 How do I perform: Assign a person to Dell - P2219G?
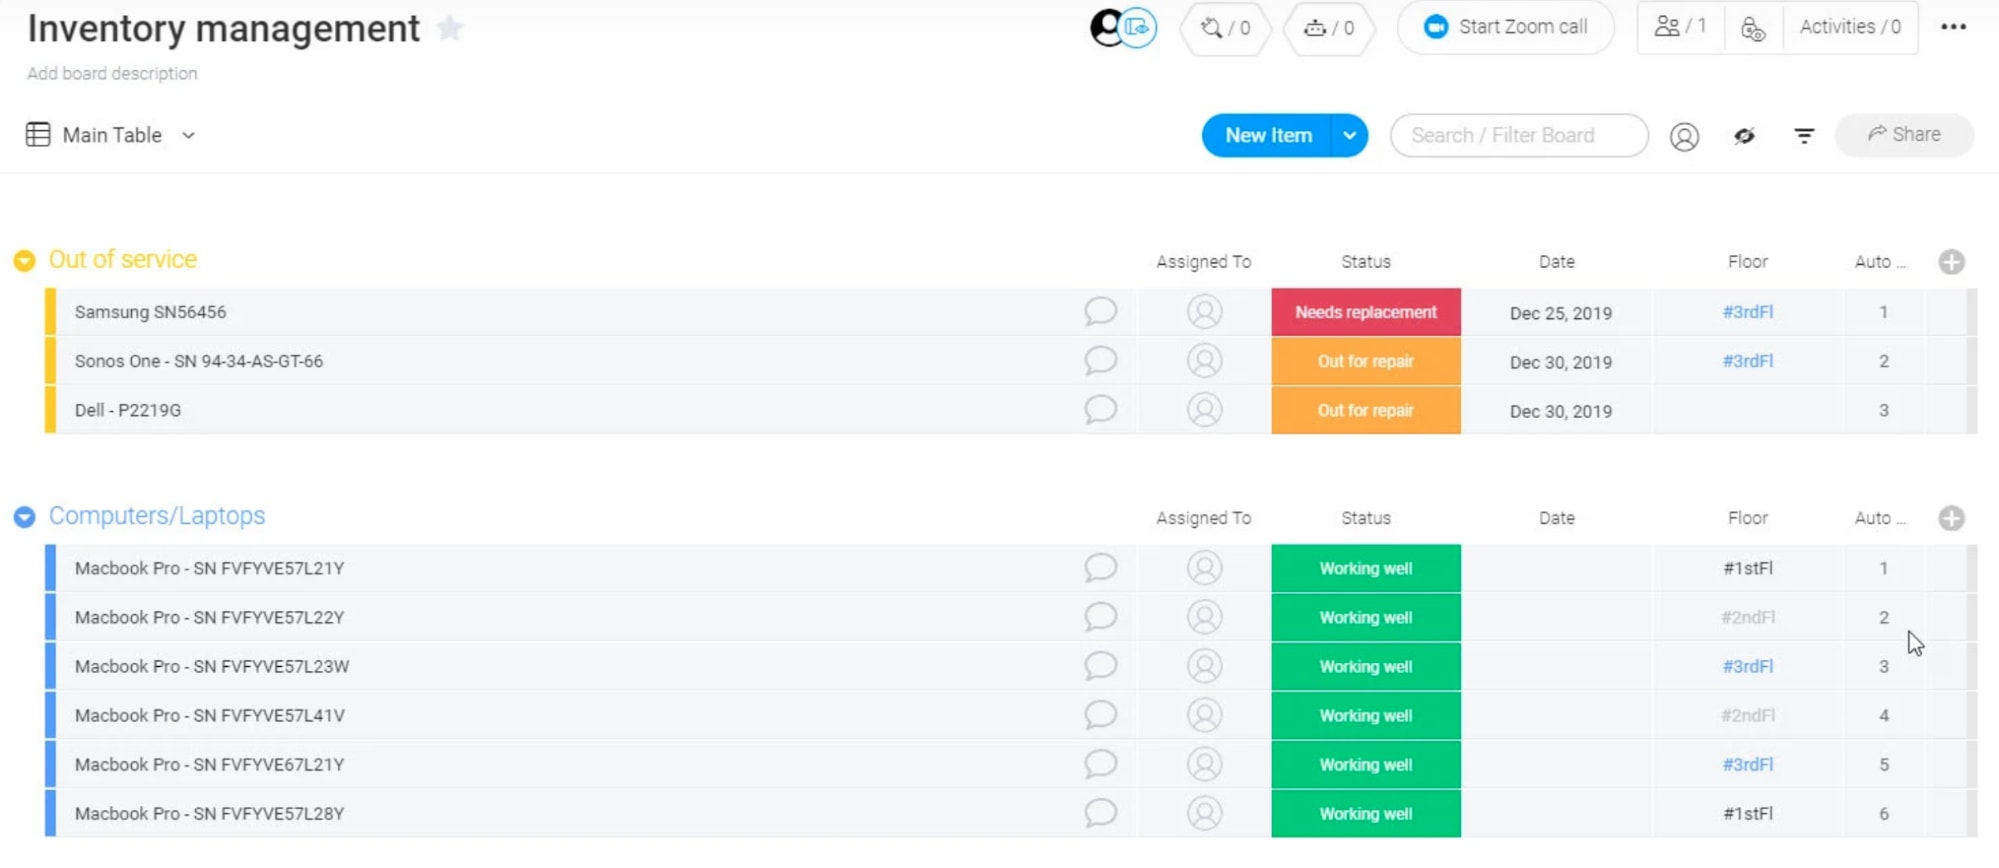pyautogui.click(x=1204, y=410)
